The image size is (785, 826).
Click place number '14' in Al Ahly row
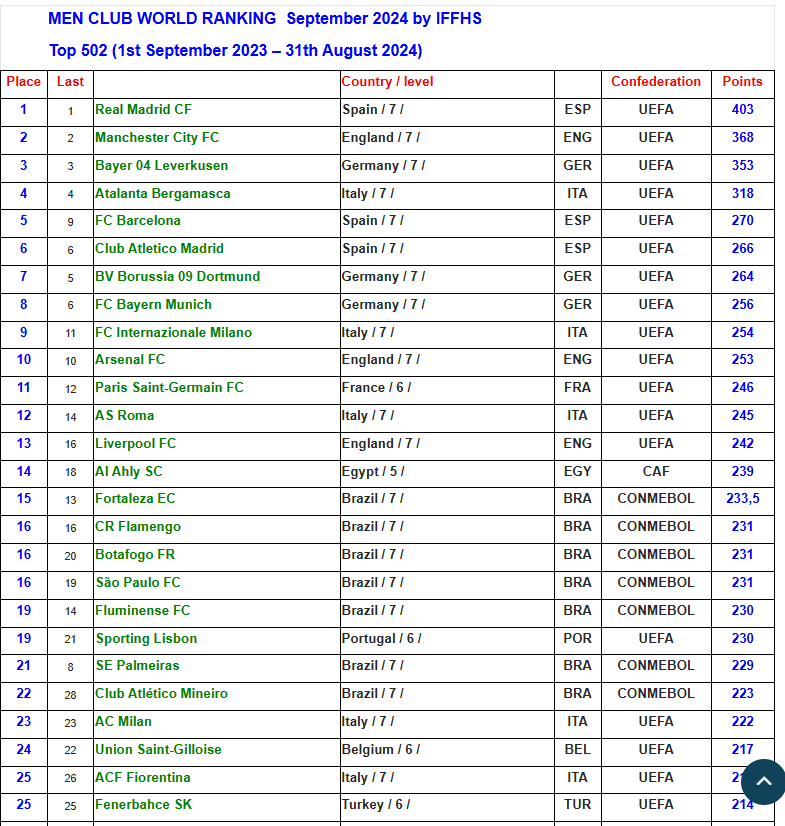[x=24, y=471]
